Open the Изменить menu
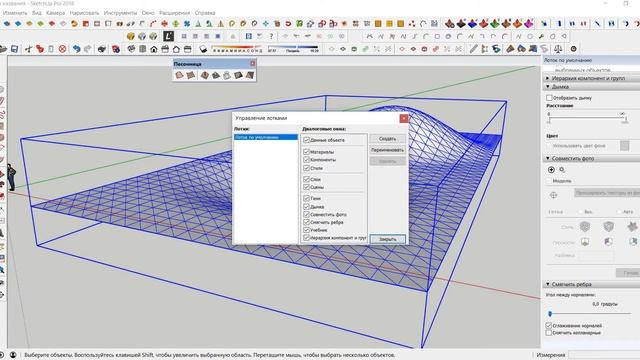 pyautogui.click(x=15, y=13)
